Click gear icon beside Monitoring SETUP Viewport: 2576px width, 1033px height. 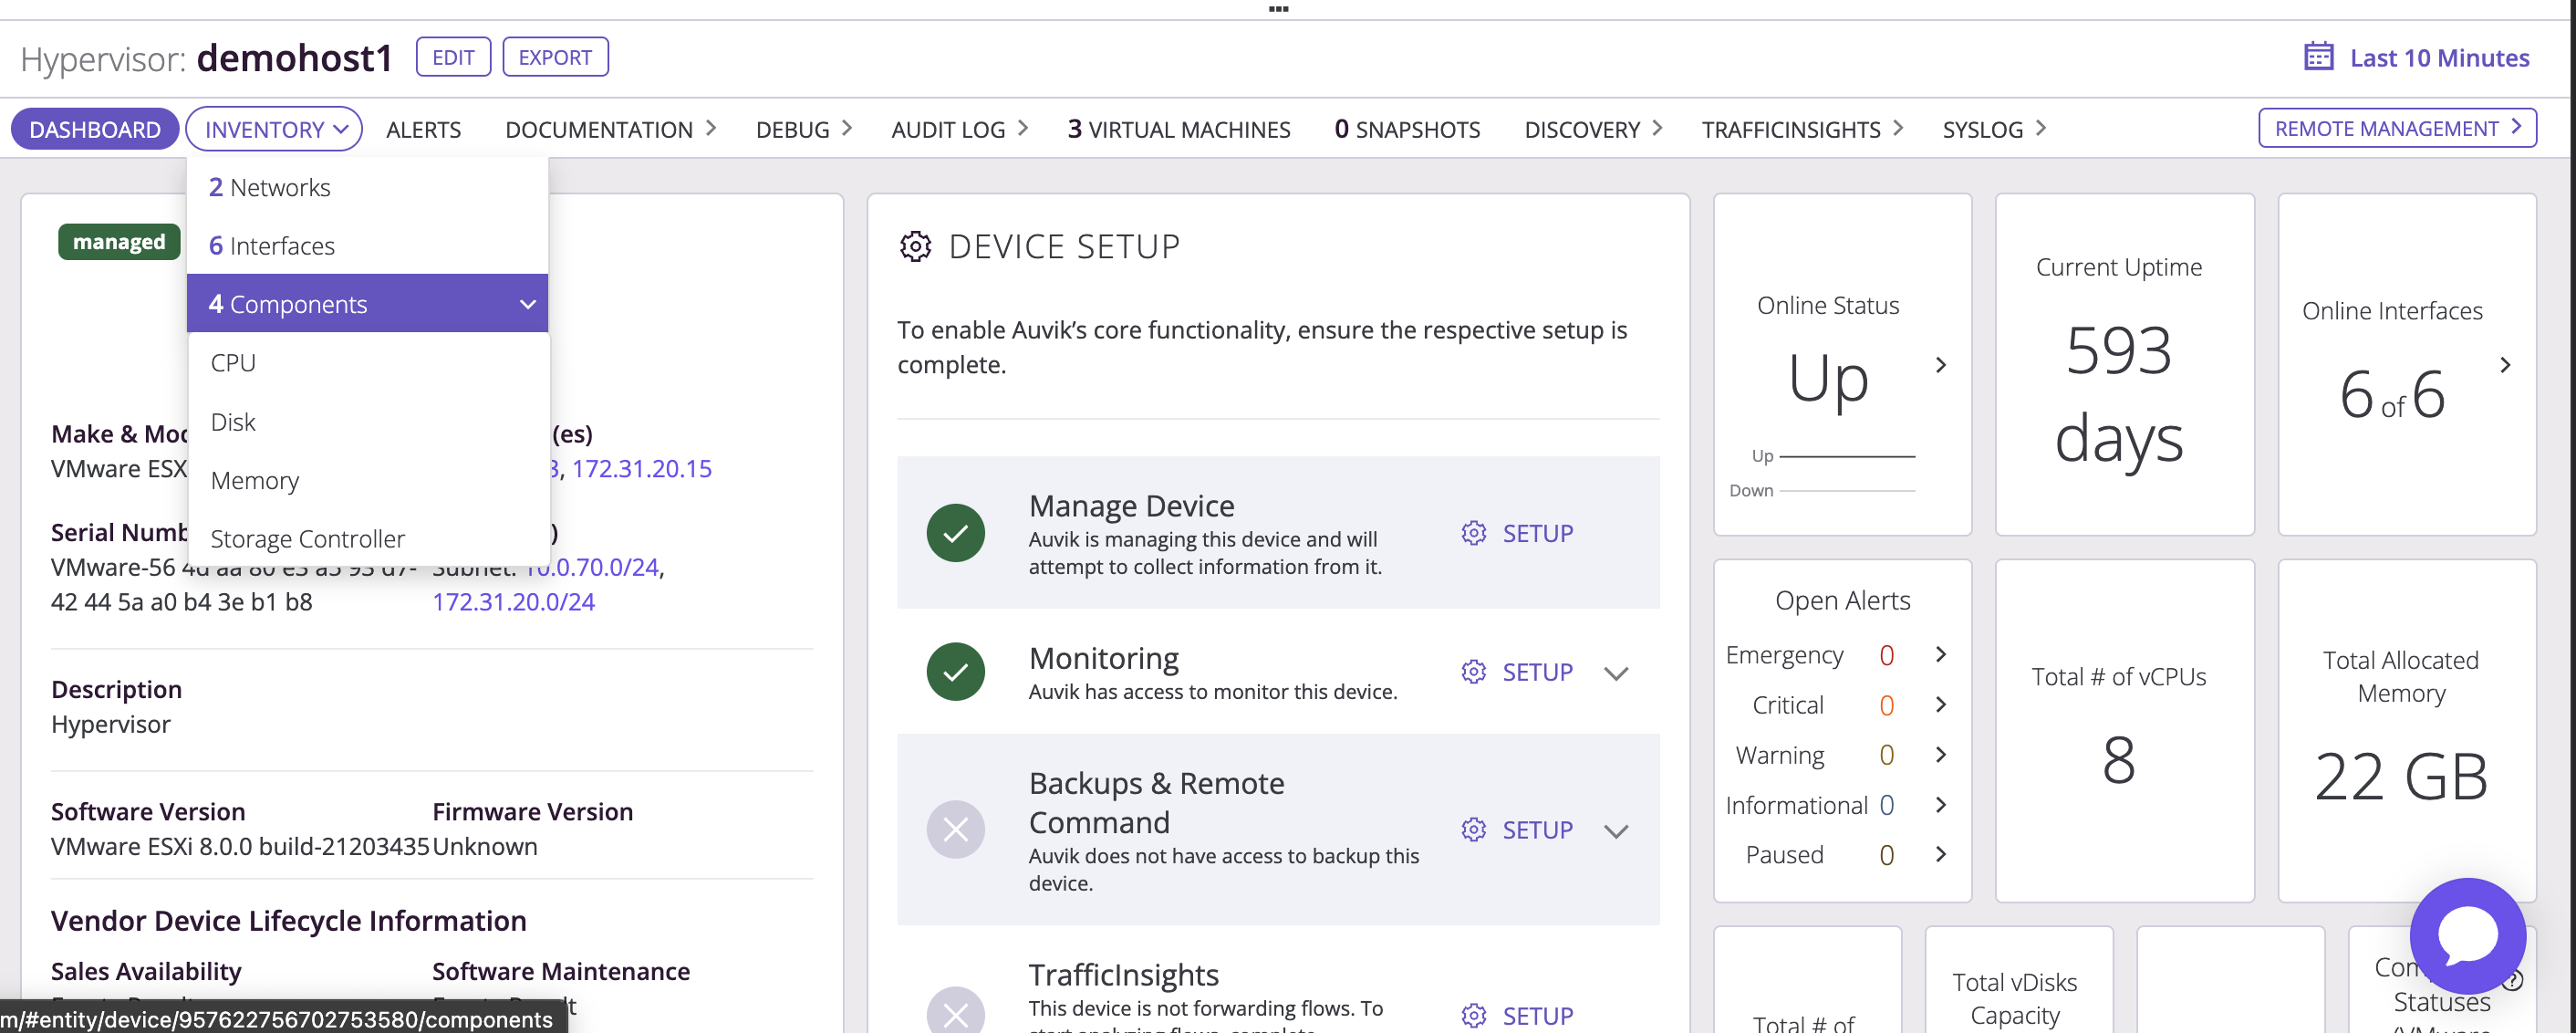click(1473, 672)
